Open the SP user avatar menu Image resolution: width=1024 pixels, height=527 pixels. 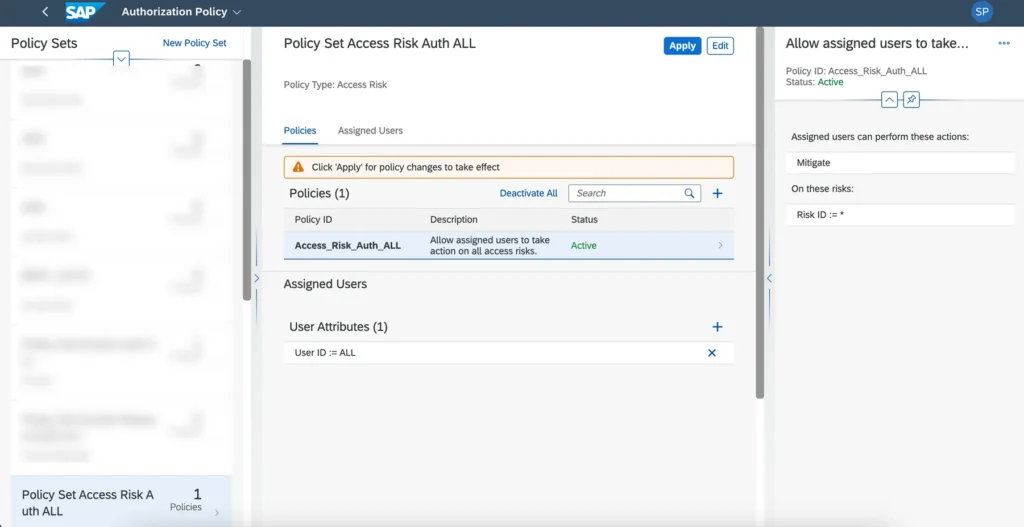point(982,12)
